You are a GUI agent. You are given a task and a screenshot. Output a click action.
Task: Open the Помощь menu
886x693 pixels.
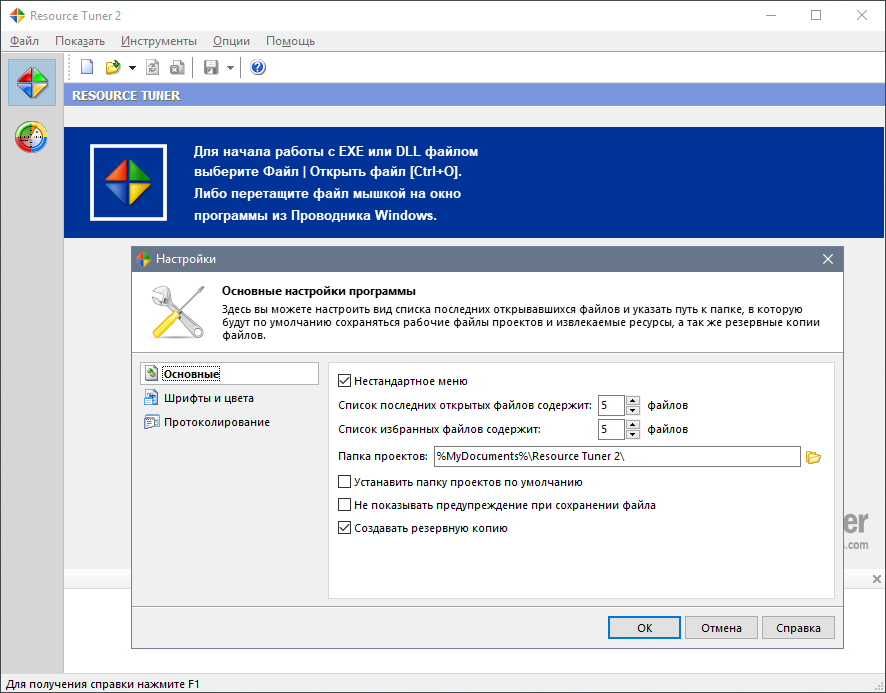tap(290, 41)
